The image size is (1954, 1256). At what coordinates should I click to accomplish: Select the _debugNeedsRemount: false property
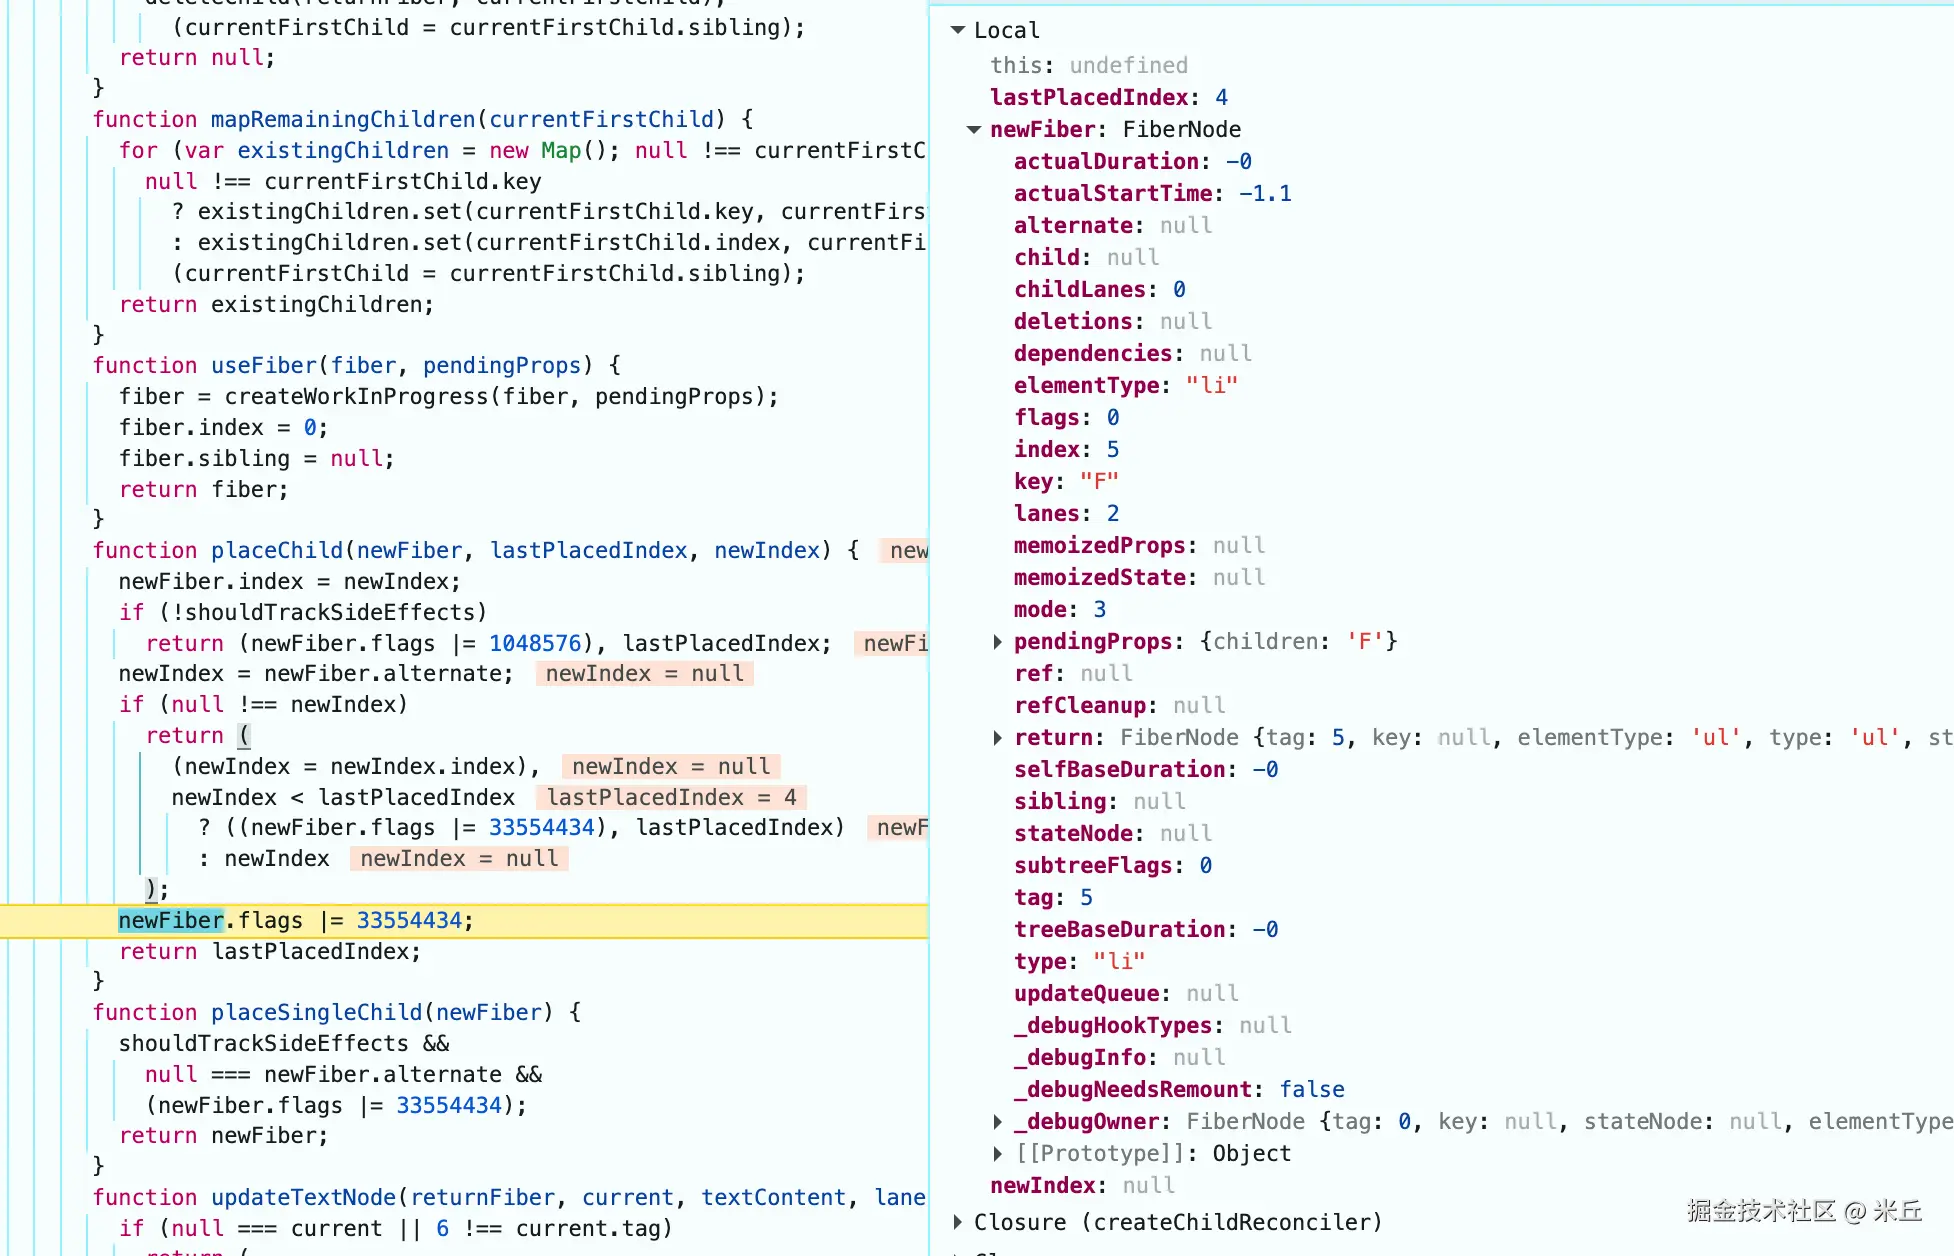pos(1180,1090)
